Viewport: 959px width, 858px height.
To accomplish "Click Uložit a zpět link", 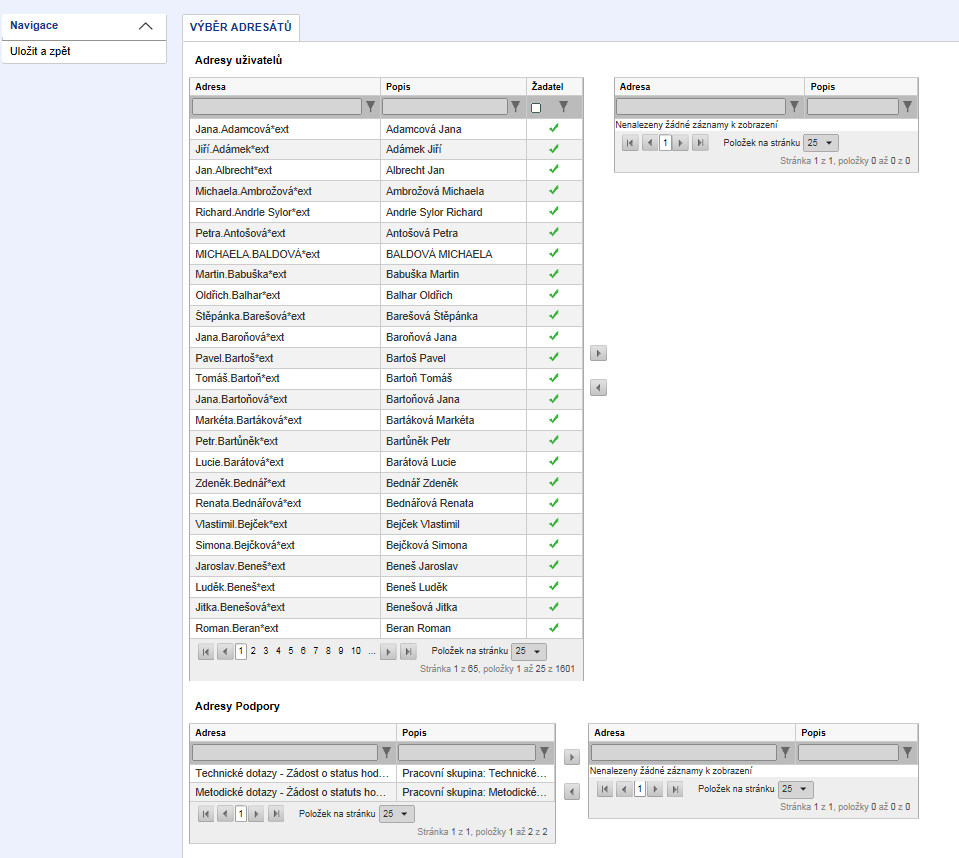I will 40,51.
